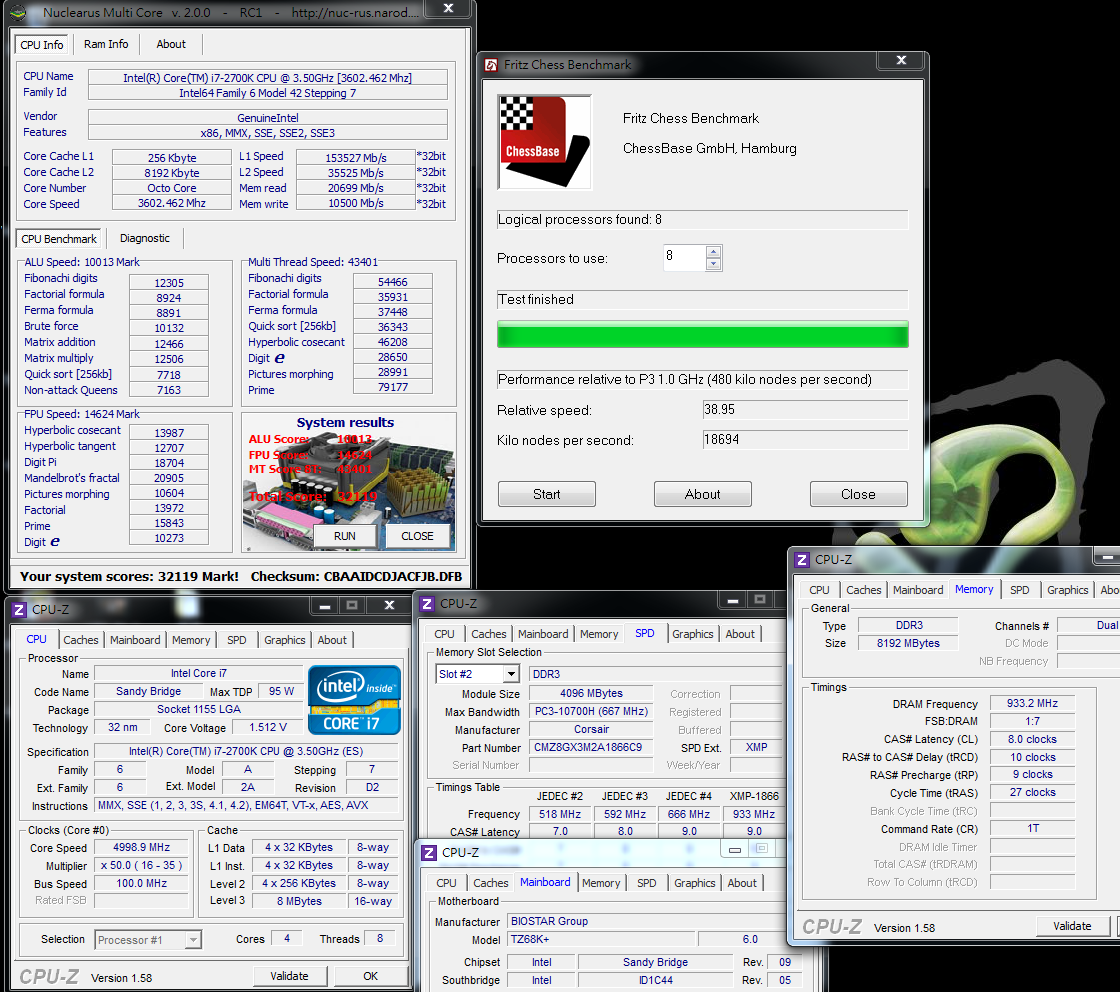Click Validate in CPU-Z CPU window
The height and width of the screenshot is (992, 1120).
click(x=289, y=976)
